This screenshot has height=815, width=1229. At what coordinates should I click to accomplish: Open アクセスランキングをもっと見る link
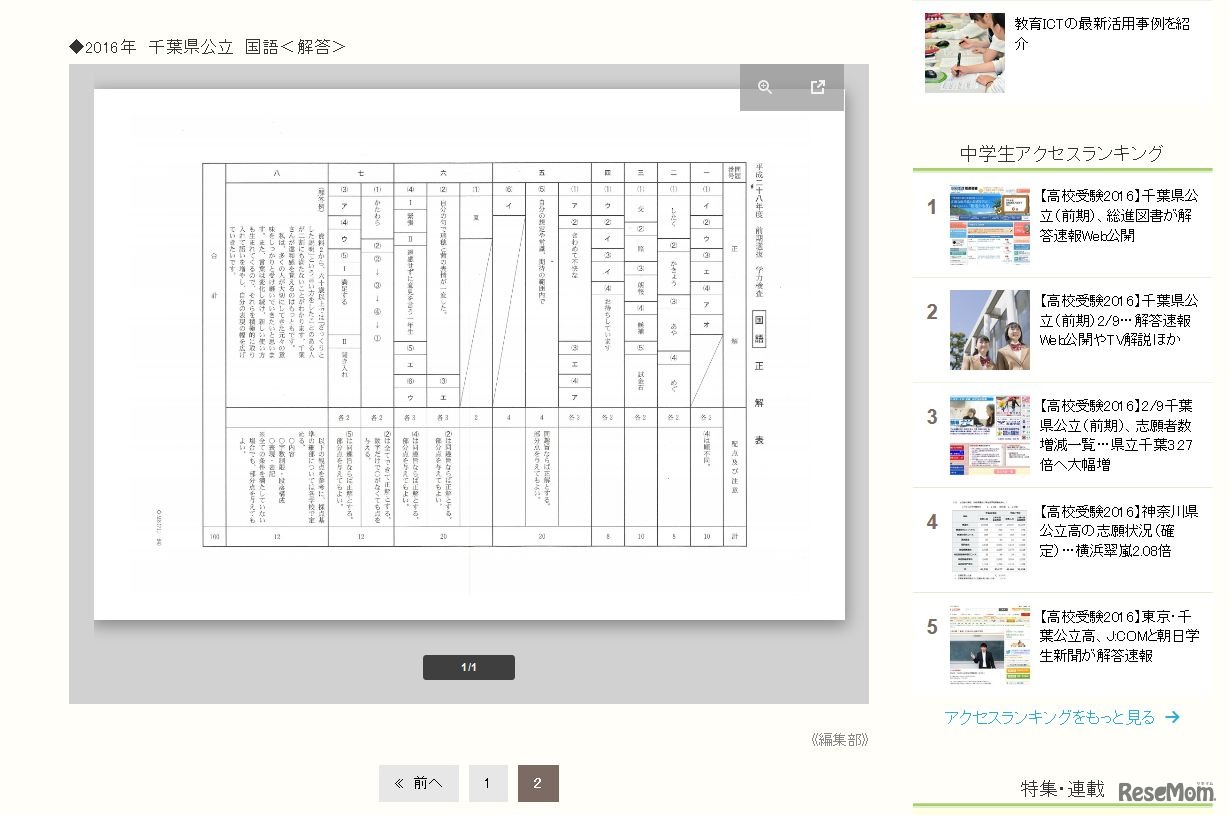tap(1061, 717)
